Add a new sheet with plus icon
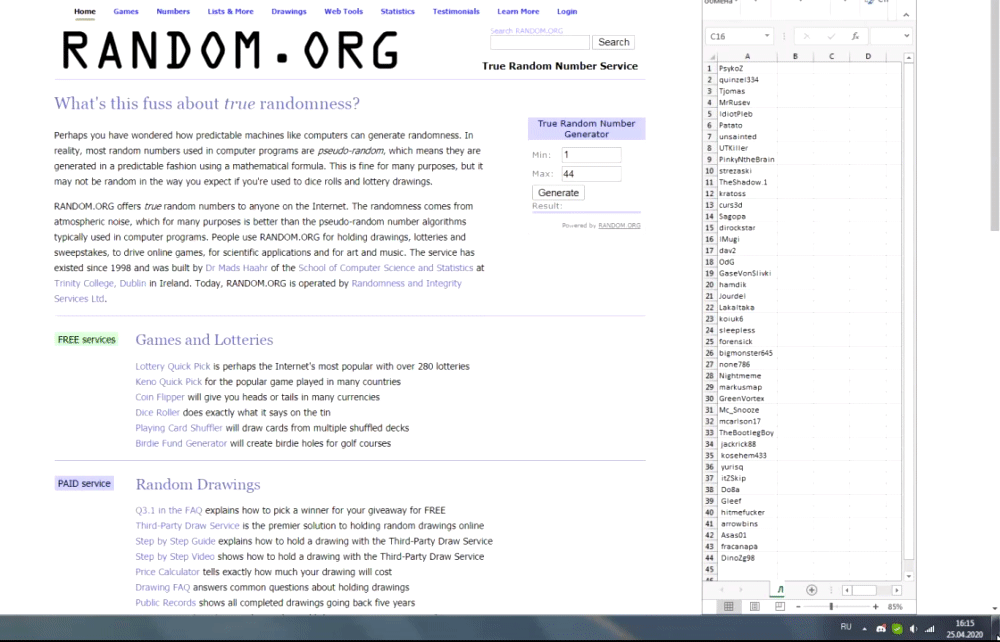Viewport: 1000px width, 642px height. pos(811,590)
